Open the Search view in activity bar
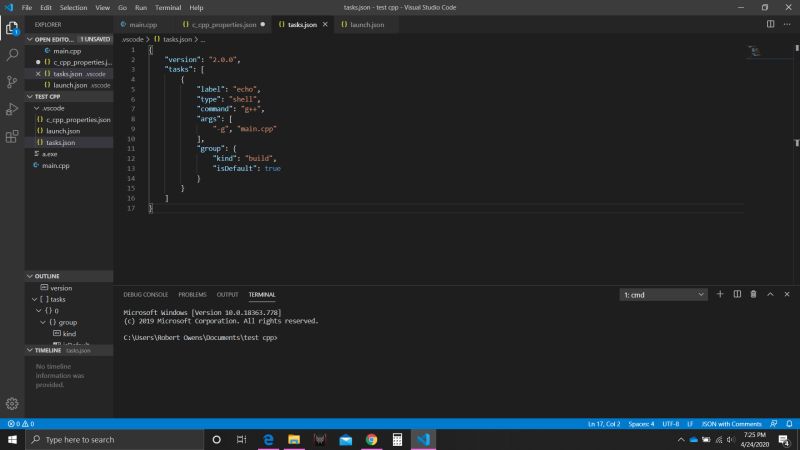 pos(12,55)
